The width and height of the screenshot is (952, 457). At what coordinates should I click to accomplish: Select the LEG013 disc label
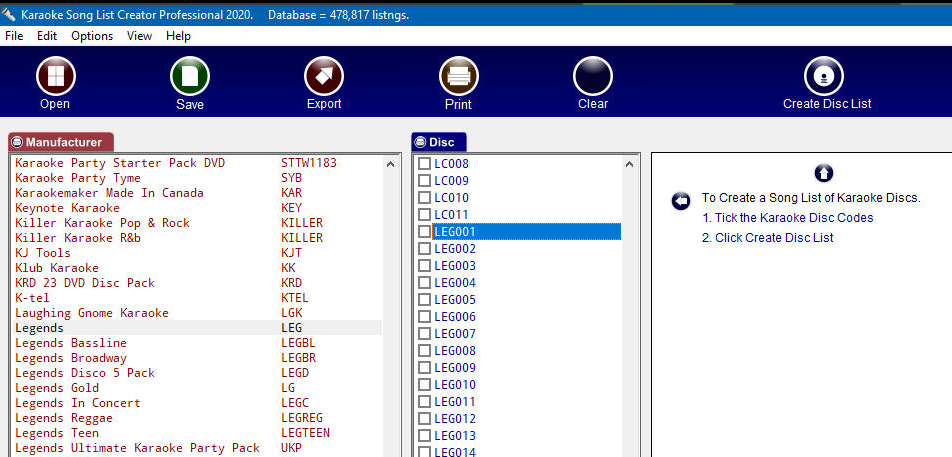point(455,436)
